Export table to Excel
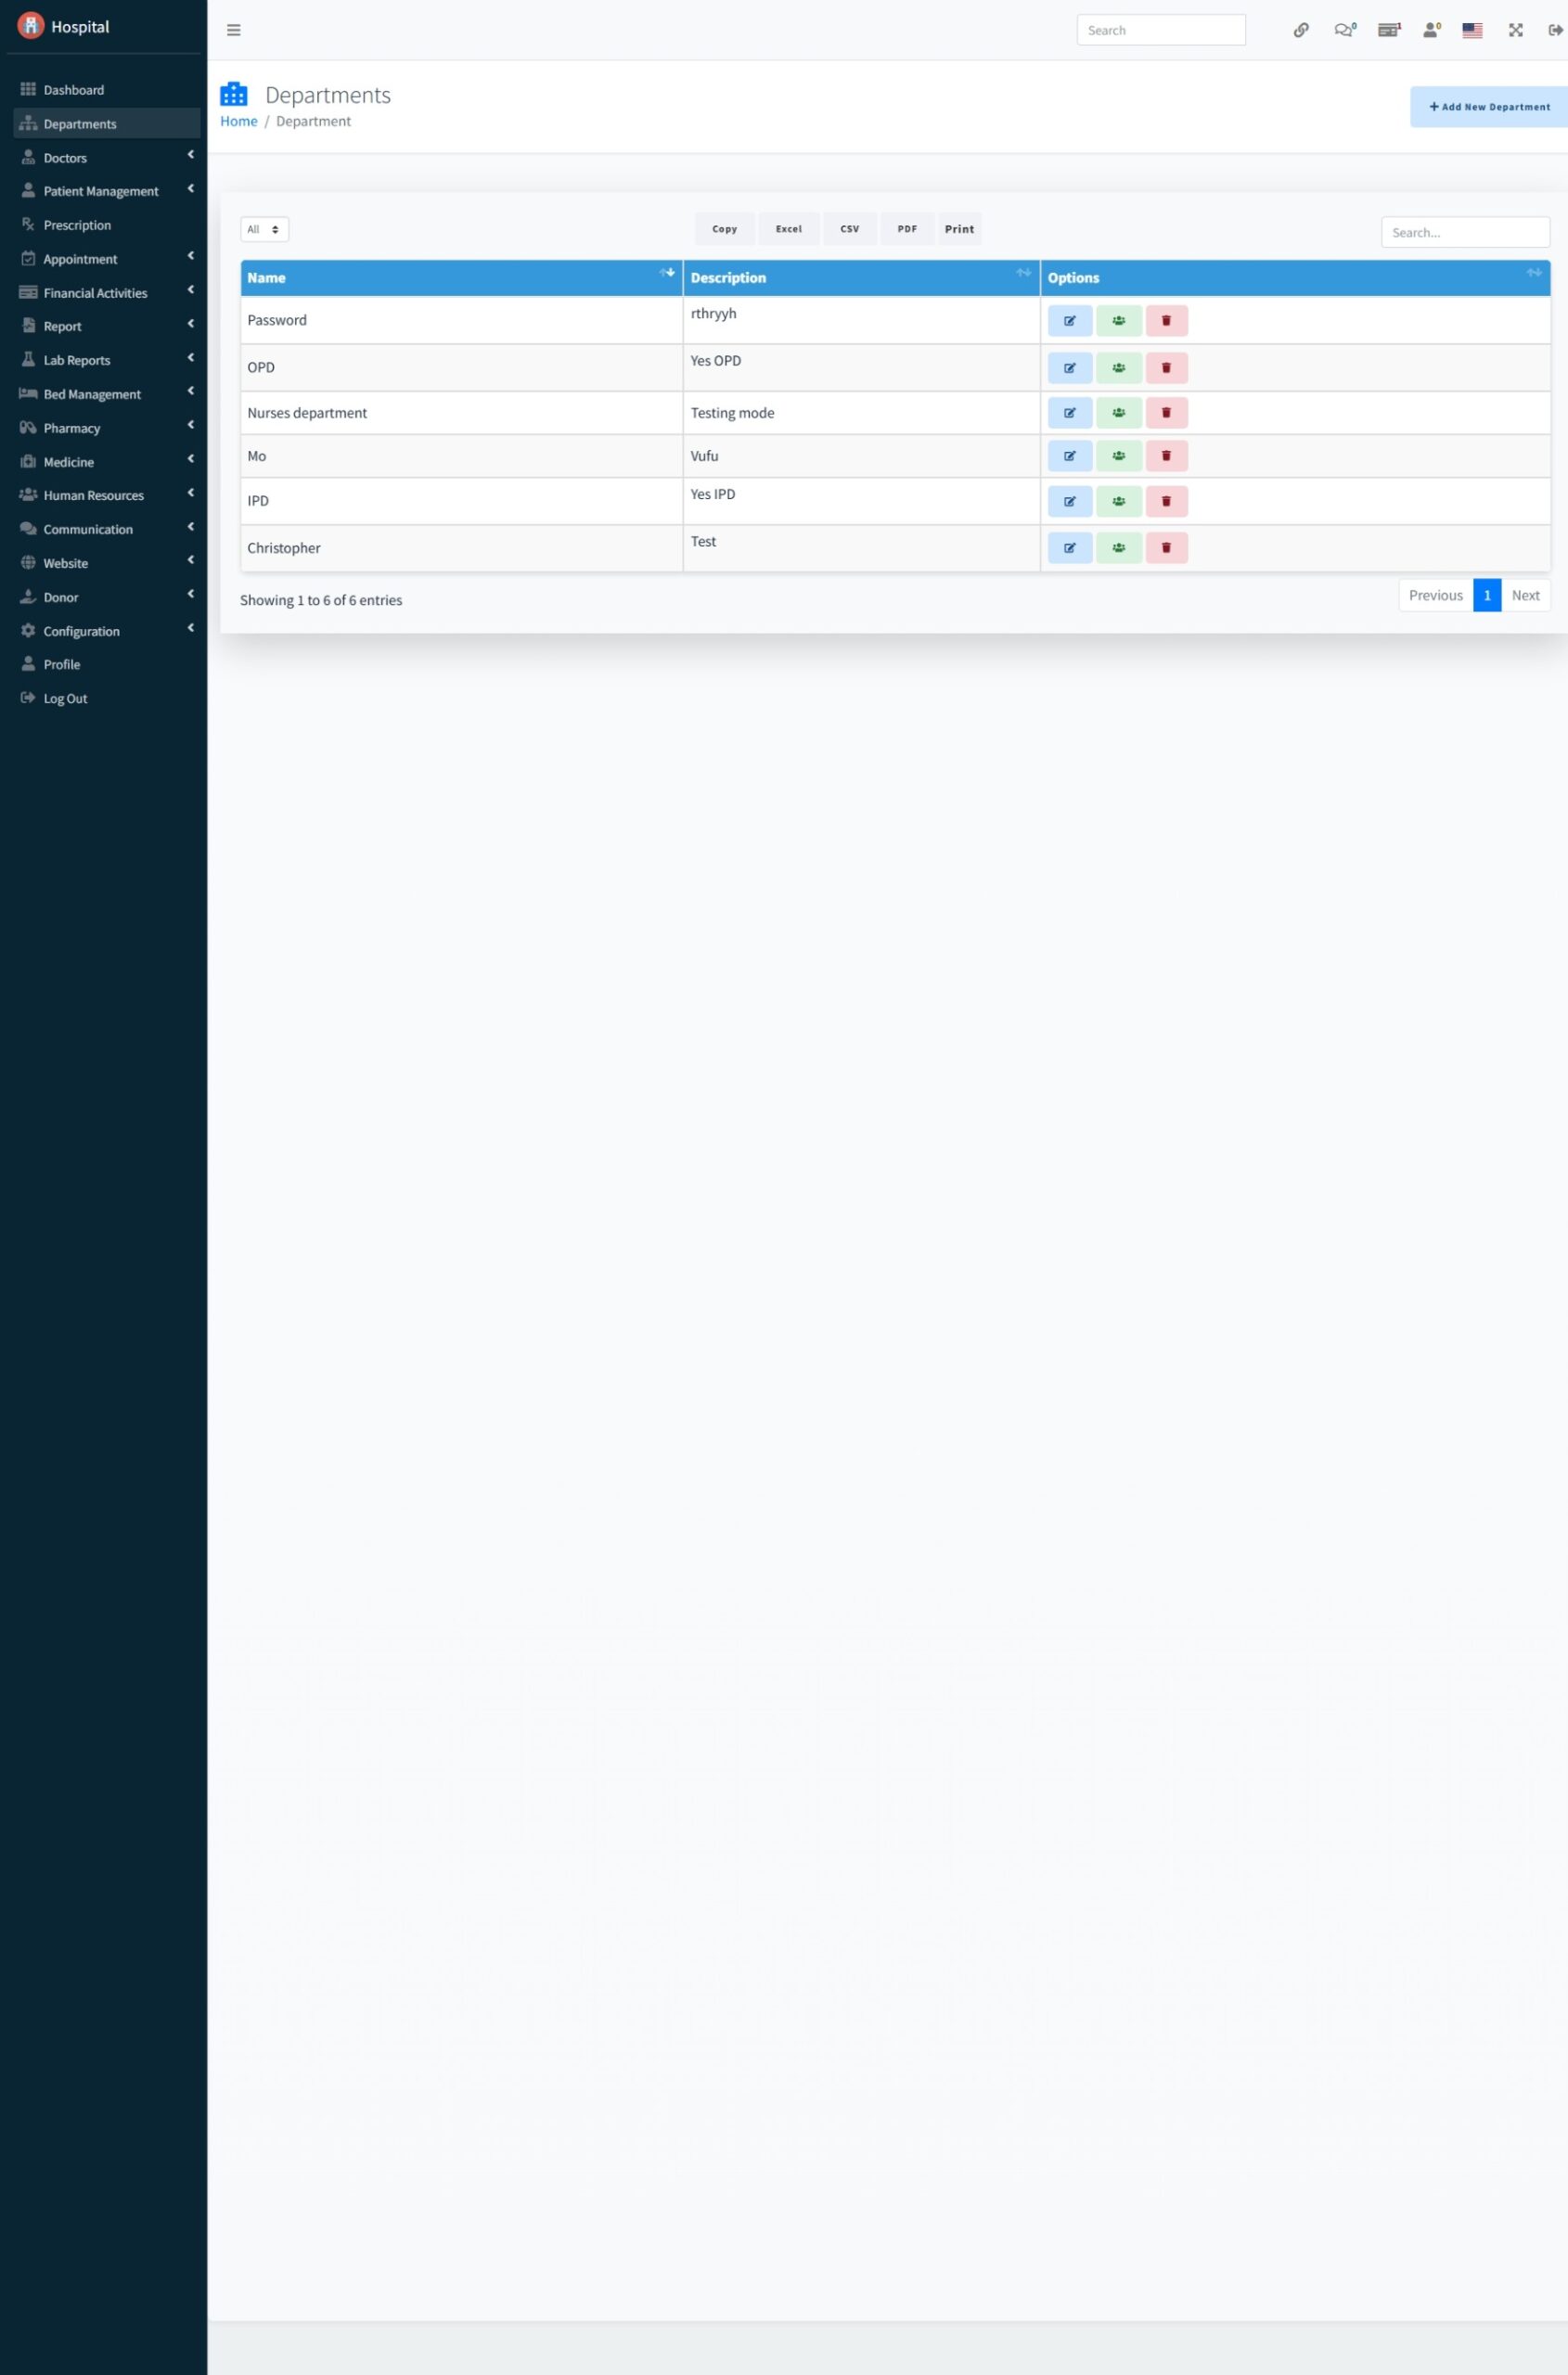 (x=789, y=229)
